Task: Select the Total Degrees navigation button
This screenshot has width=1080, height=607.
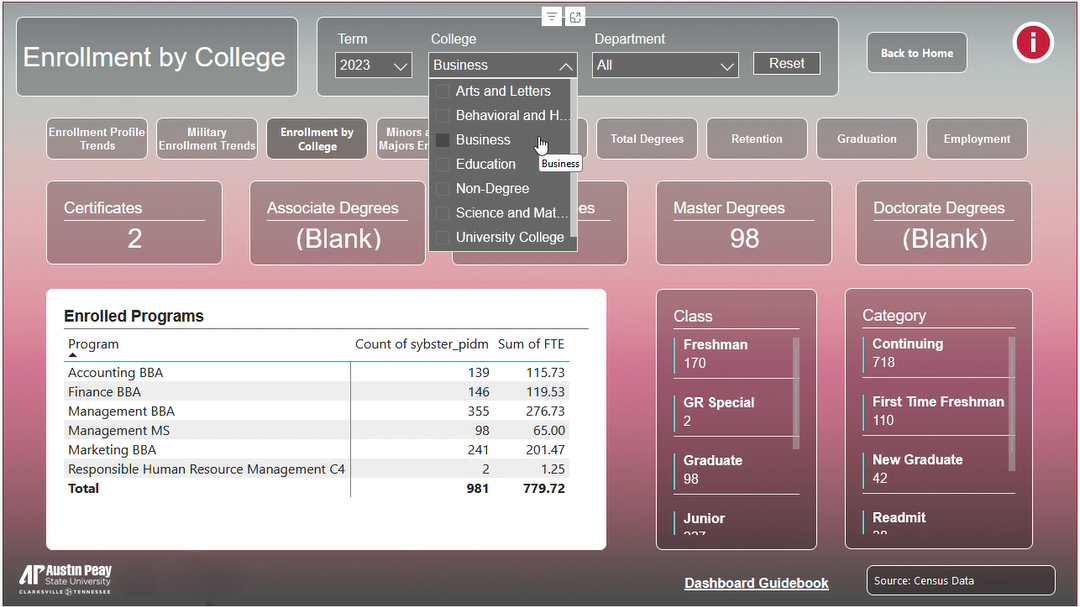Action: point(646,138)
